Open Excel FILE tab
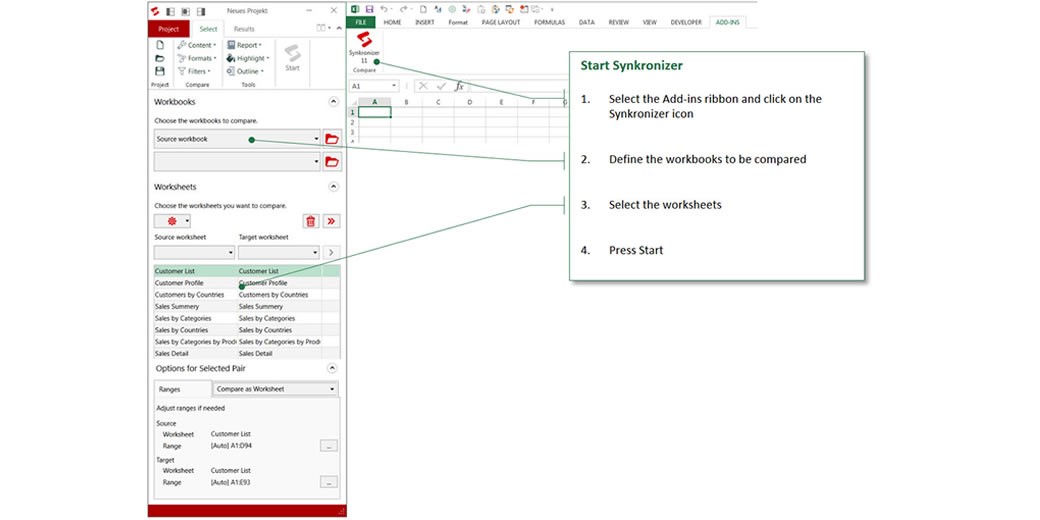Image resolution: width=1040 pixels, height=520 pixels. point(361,23)
